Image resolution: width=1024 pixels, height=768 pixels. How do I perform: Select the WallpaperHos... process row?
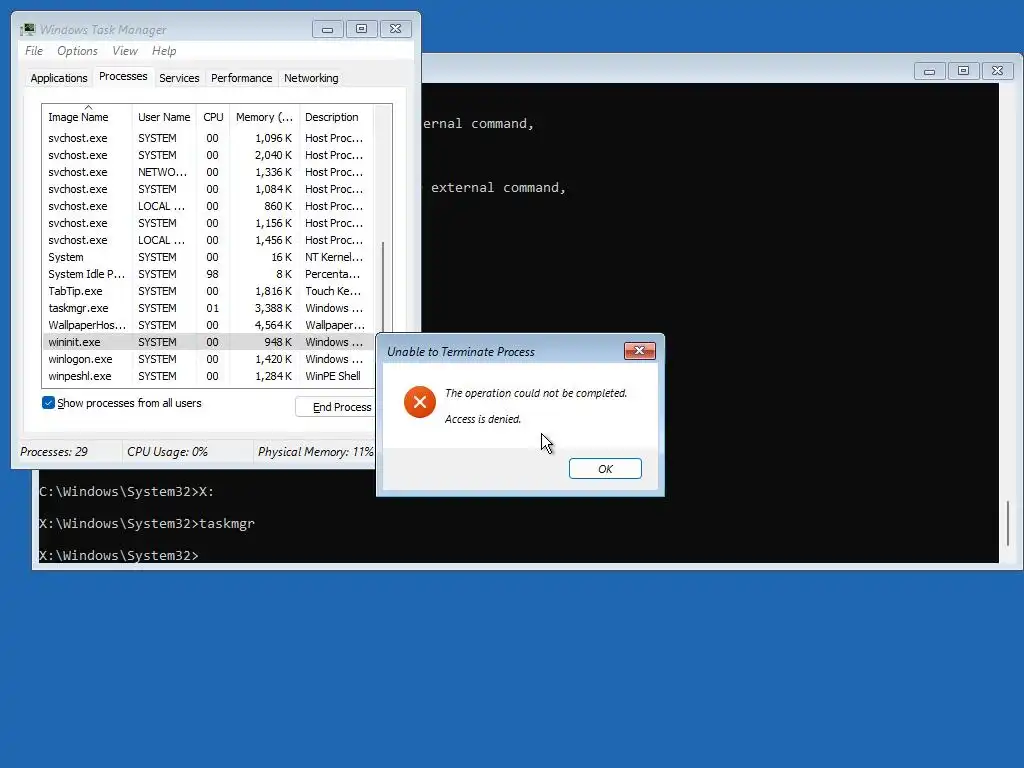click(x=209, y=325)
